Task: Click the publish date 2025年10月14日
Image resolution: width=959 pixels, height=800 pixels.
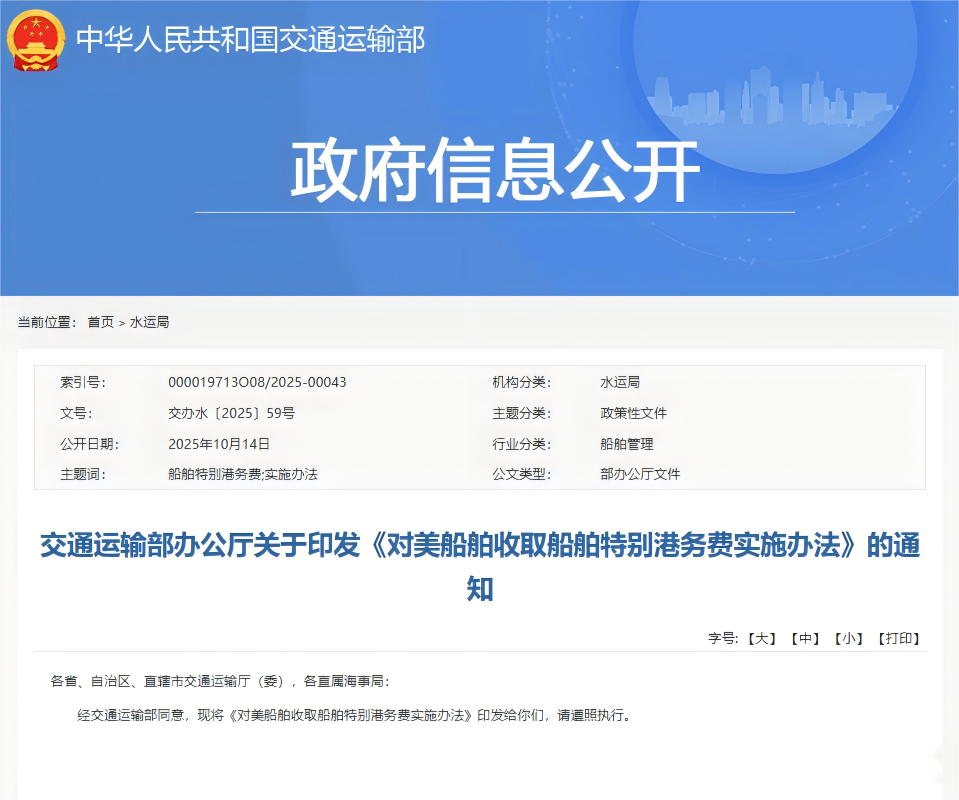Action: (219, 443)
